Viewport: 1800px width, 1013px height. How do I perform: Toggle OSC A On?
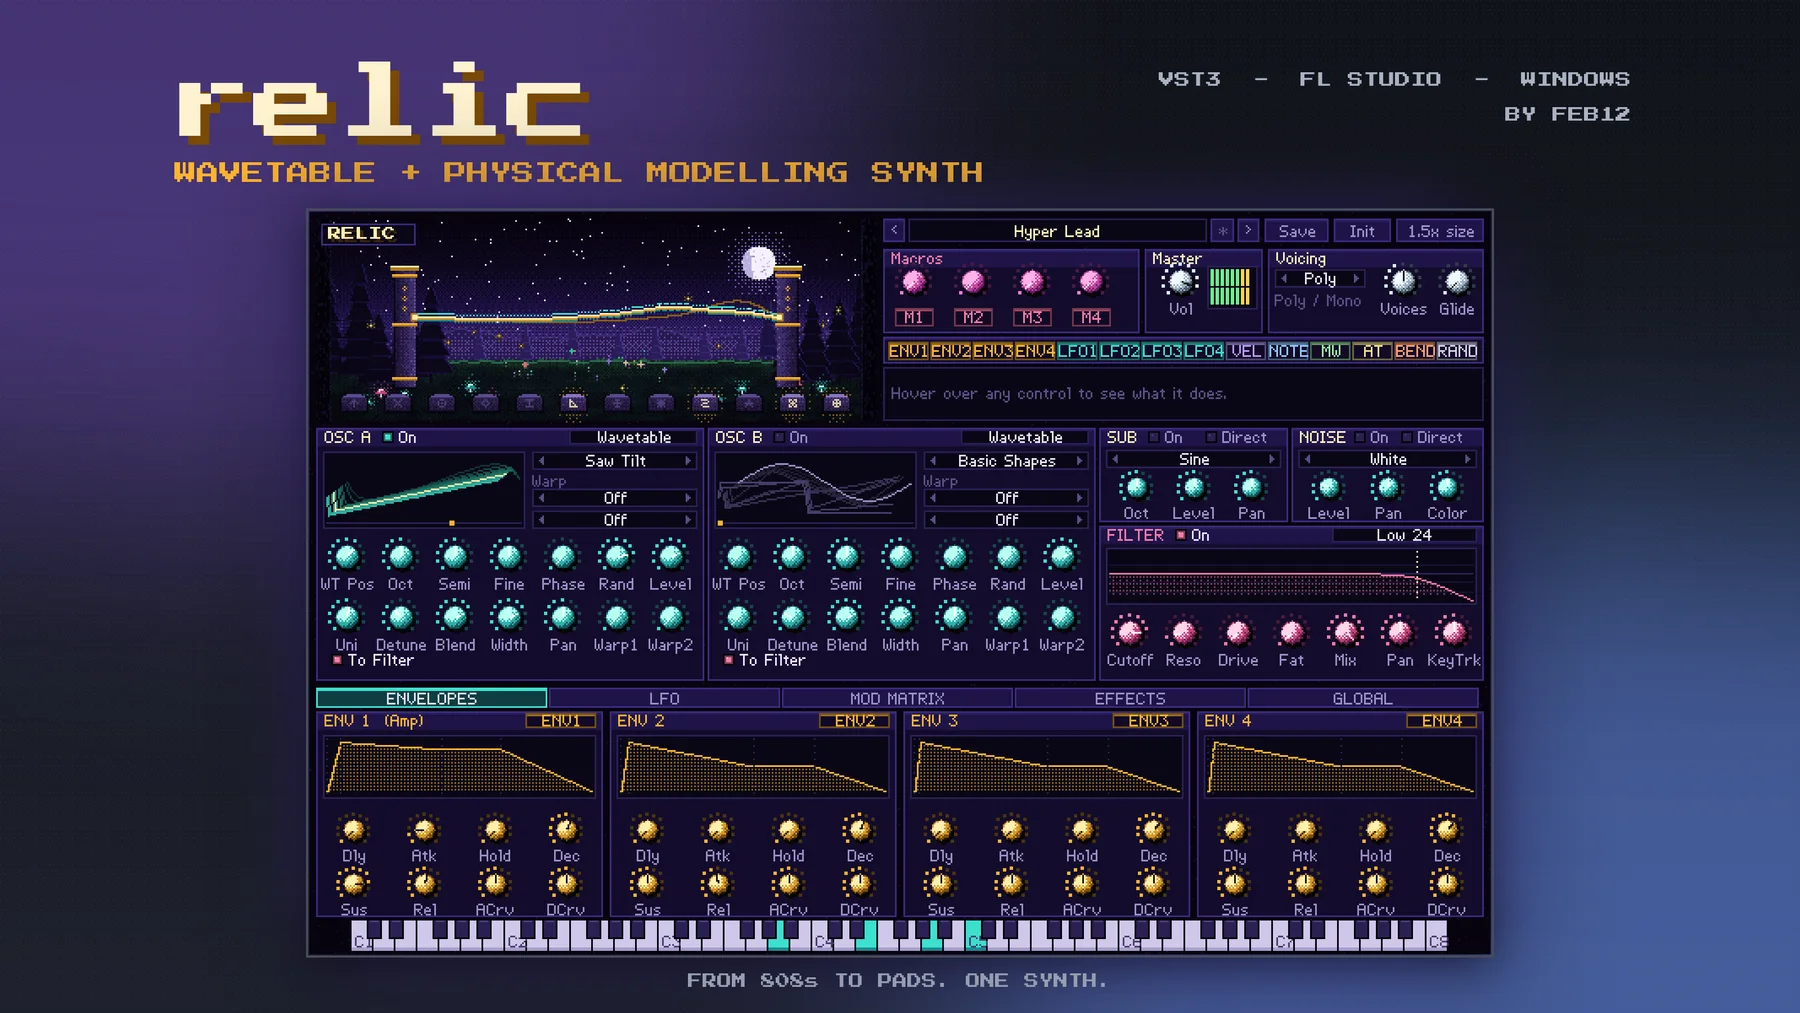point(387,437)
